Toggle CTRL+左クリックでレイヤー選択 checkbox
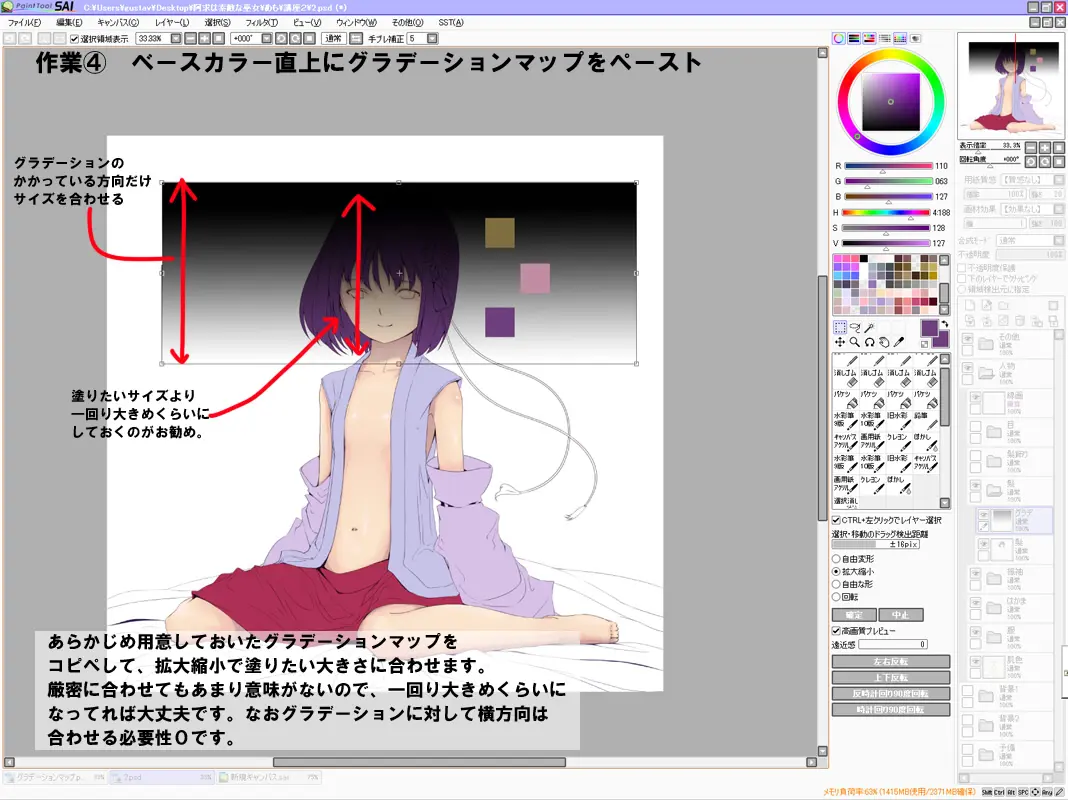The image size is (1068, 800). (x=836, y=520)
